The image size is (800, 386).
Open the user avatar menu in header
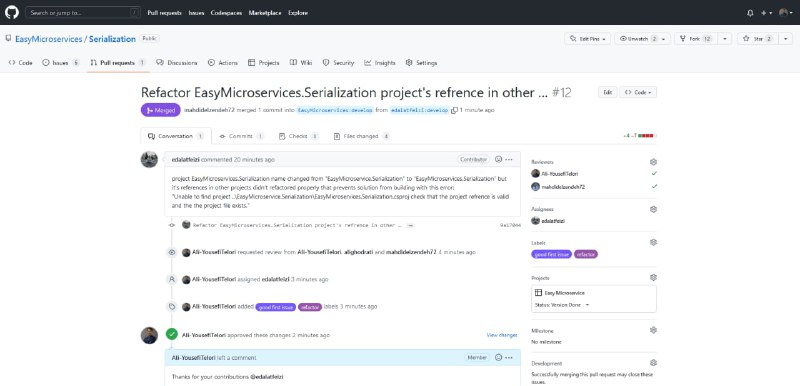pyautogui.click(x=786, y=13)
